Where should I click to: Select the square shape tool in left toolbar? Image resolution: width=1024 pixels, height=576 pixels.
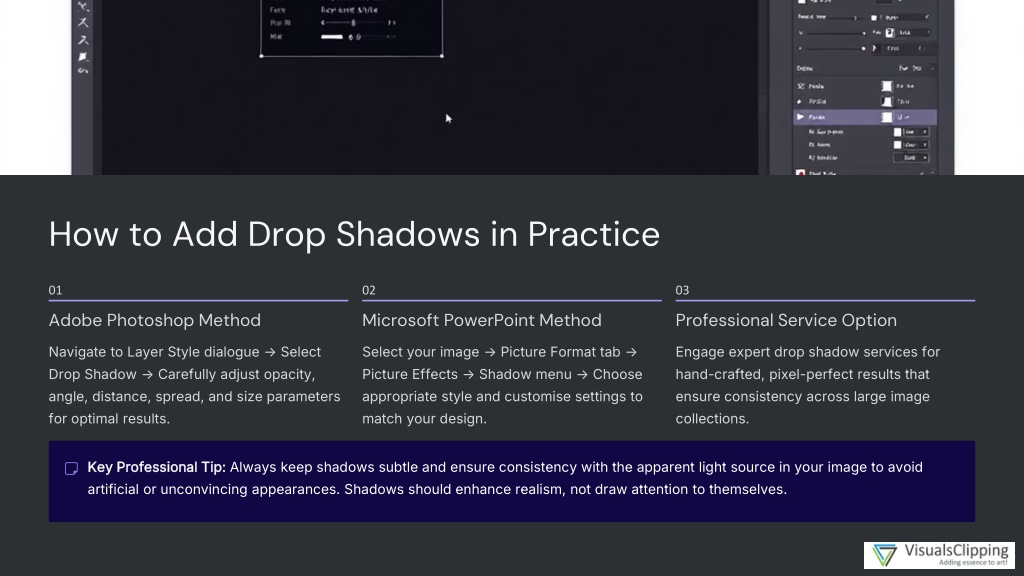(83, 55)
